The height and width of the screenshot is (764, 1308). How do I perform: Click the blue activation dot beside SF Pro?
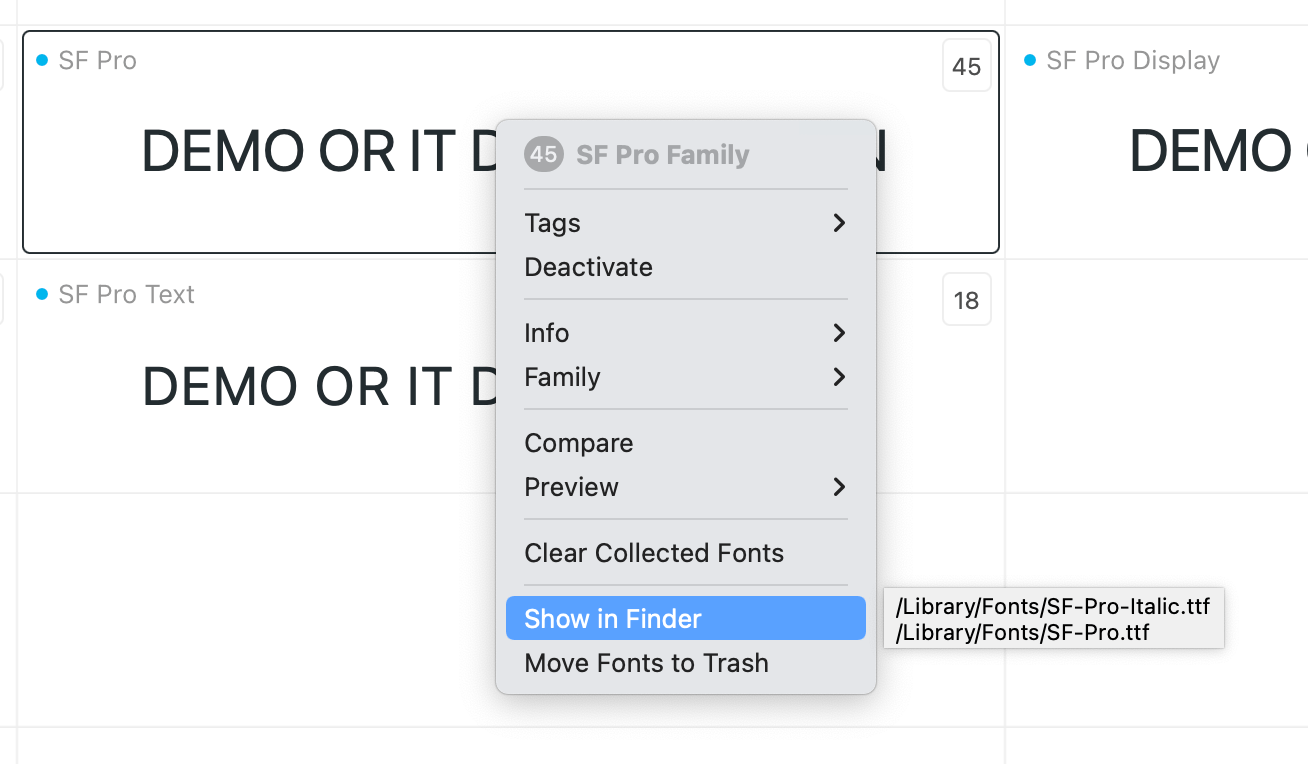(42, 61)
